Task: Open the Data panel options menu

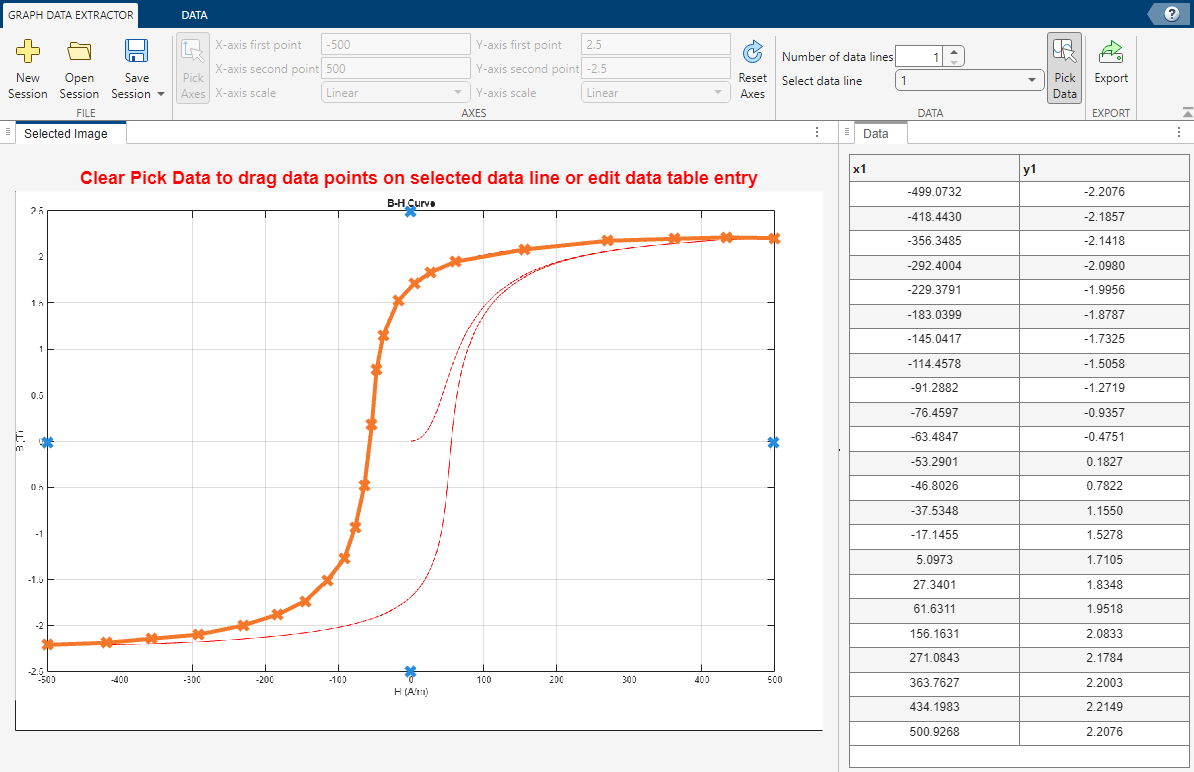Action: (1179, 131)
